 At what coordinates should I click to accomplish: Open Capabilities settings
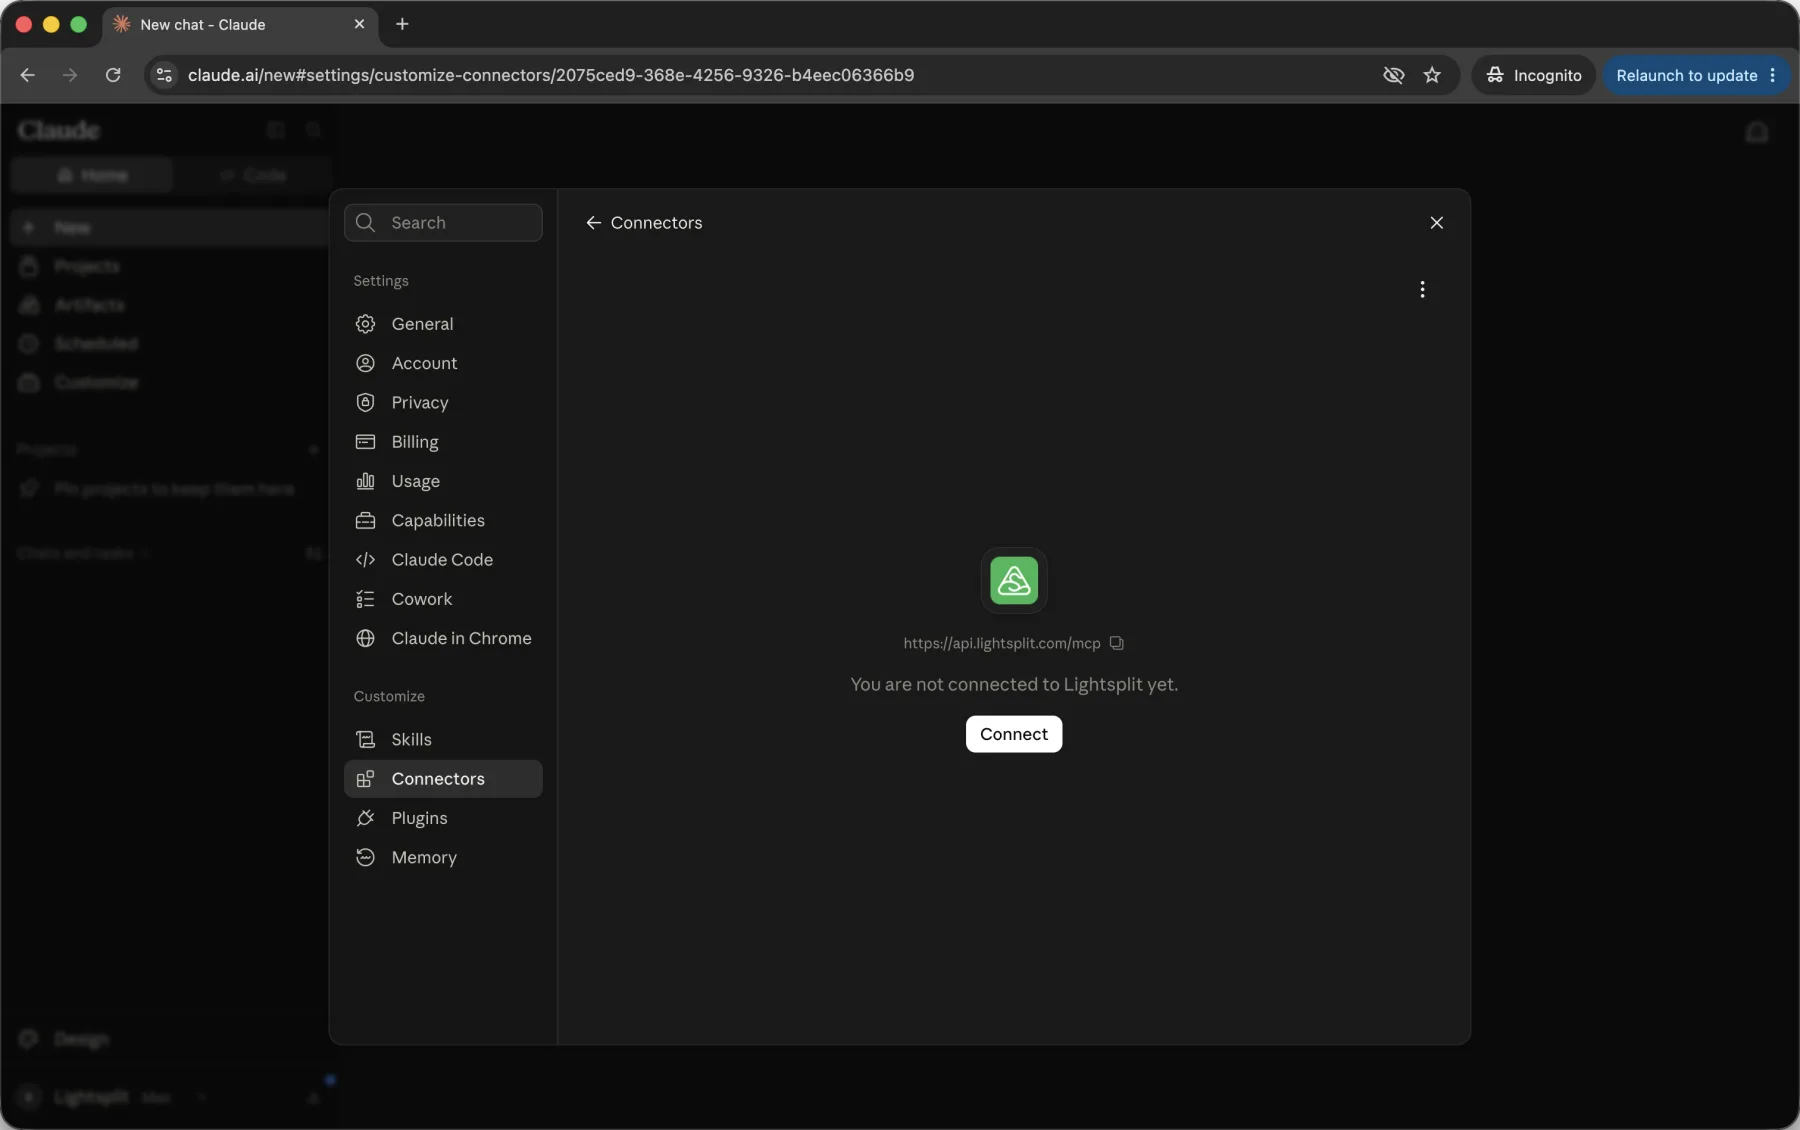[x=443, y=520]
